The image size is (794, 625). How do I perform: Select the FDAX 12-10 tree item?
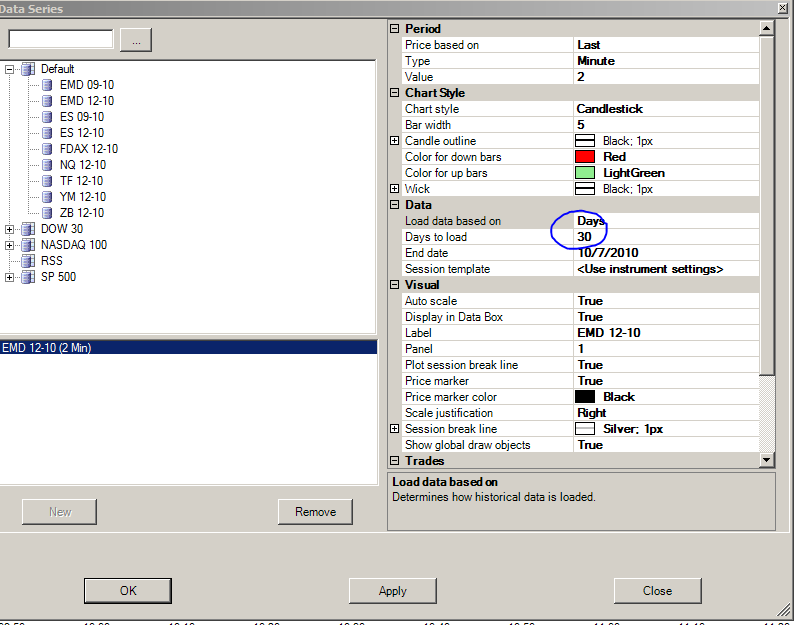(x=89, y=149)
